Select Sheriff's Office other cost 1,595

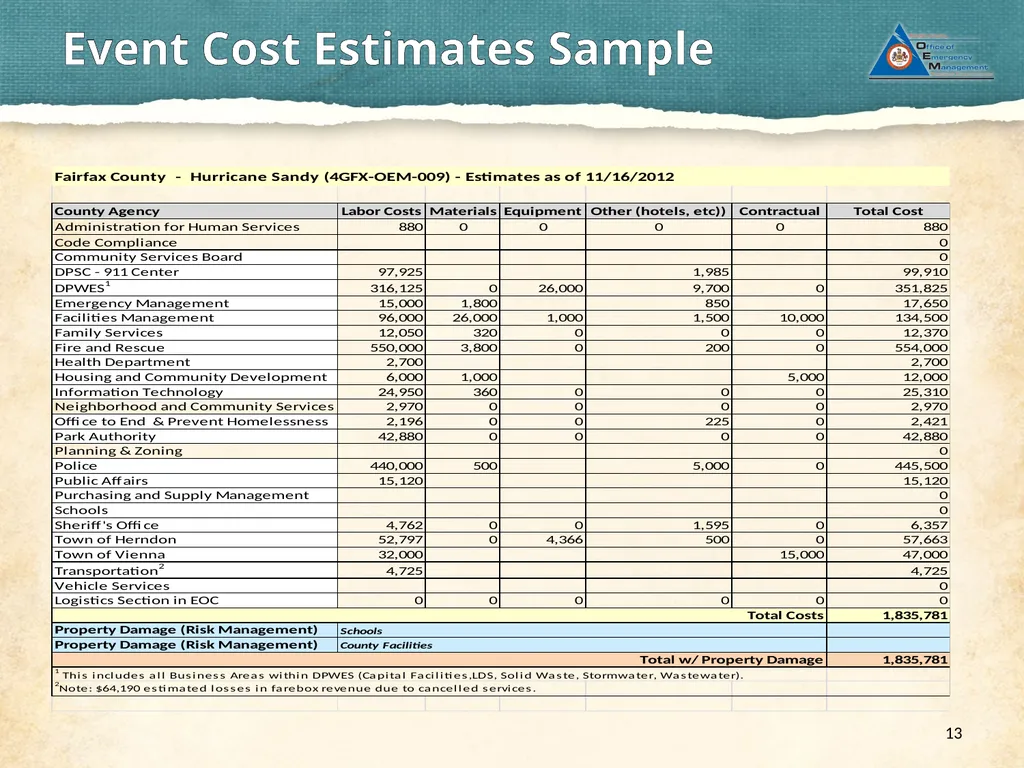tap(711, 525)
